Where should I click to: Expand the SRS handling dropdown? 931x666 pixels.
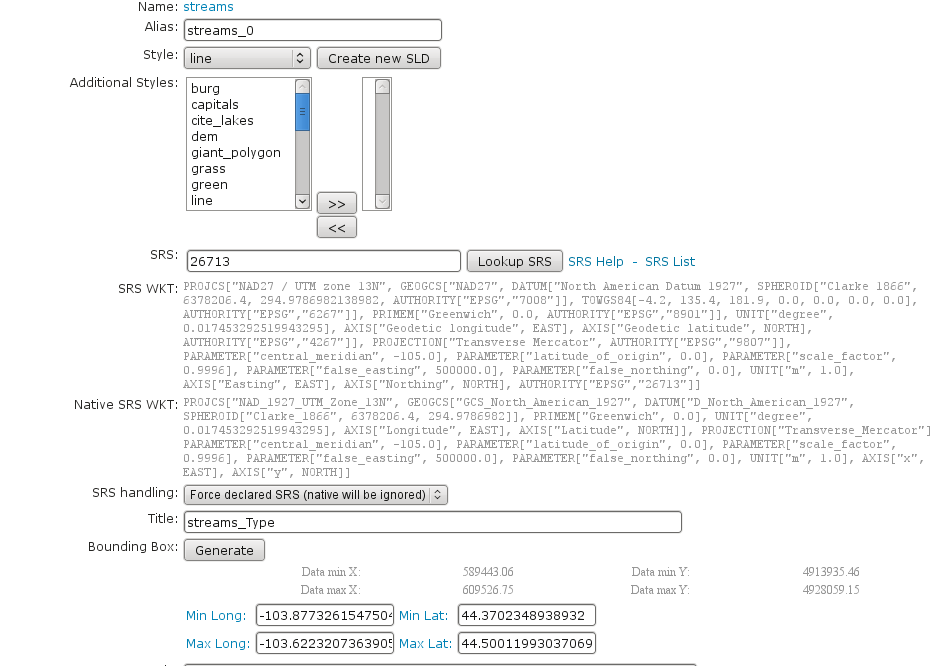pos(315,494)
